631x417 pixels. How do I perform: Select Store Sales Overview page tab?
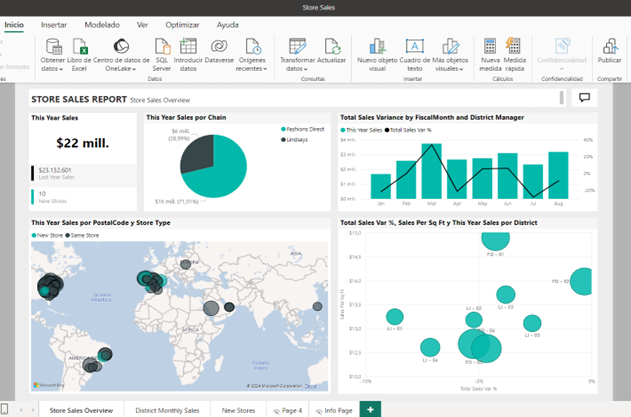[x=81, y=410]
